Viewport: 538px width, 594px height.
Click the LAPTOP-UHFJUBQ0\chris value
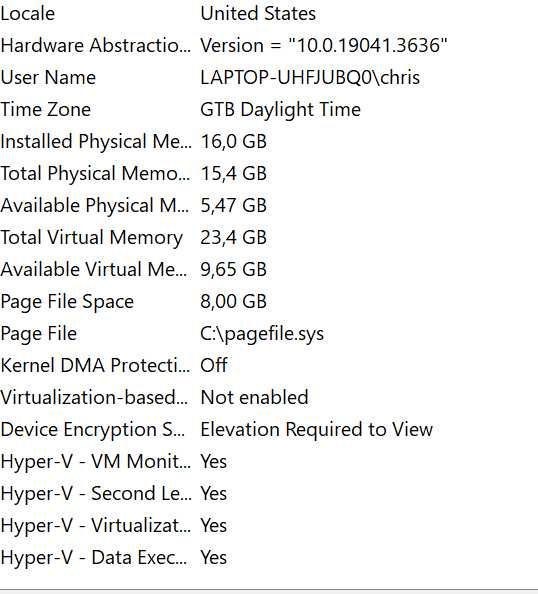tap(310, 78)
